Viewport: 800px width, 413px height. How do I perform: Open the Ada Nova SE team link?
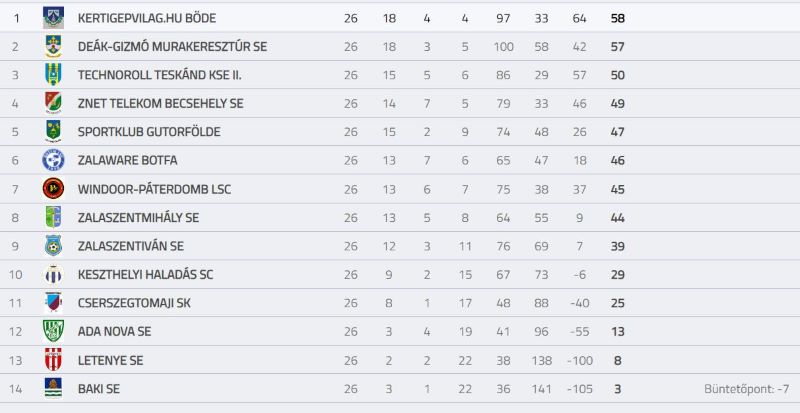pyautogui.click(x=114, y=332)
